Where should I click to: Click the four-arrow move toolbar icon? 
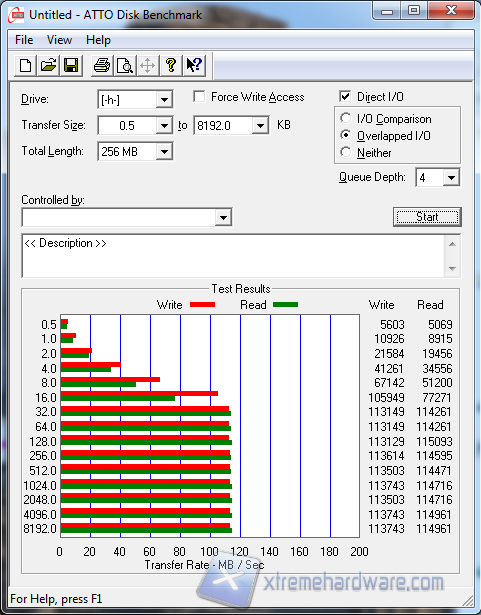coord(148,65)
